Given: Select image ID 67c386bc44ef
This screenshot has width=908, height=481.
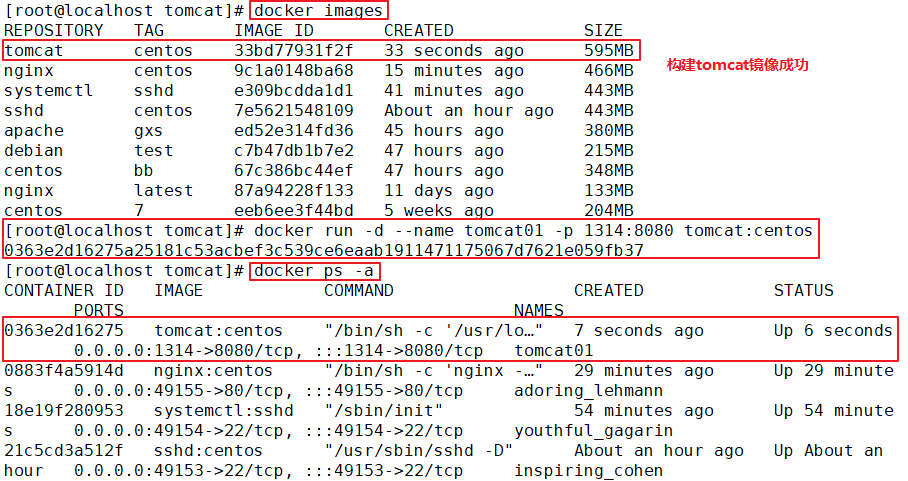Looking at the screenshot, I should tap(294, 171).
